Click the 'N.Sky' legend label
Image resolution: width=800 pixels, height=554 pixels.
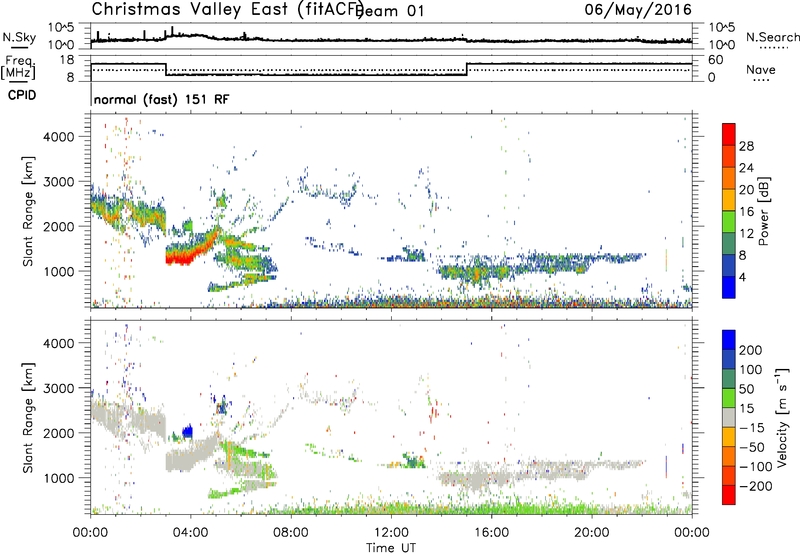click(19, 37)
